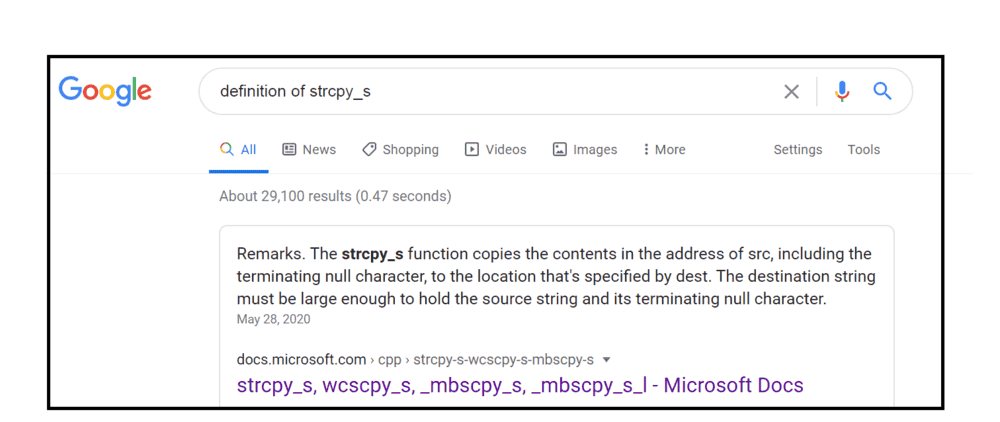Click the Google logo
This screenshot has height=422, width=1000.
point(105,91)
